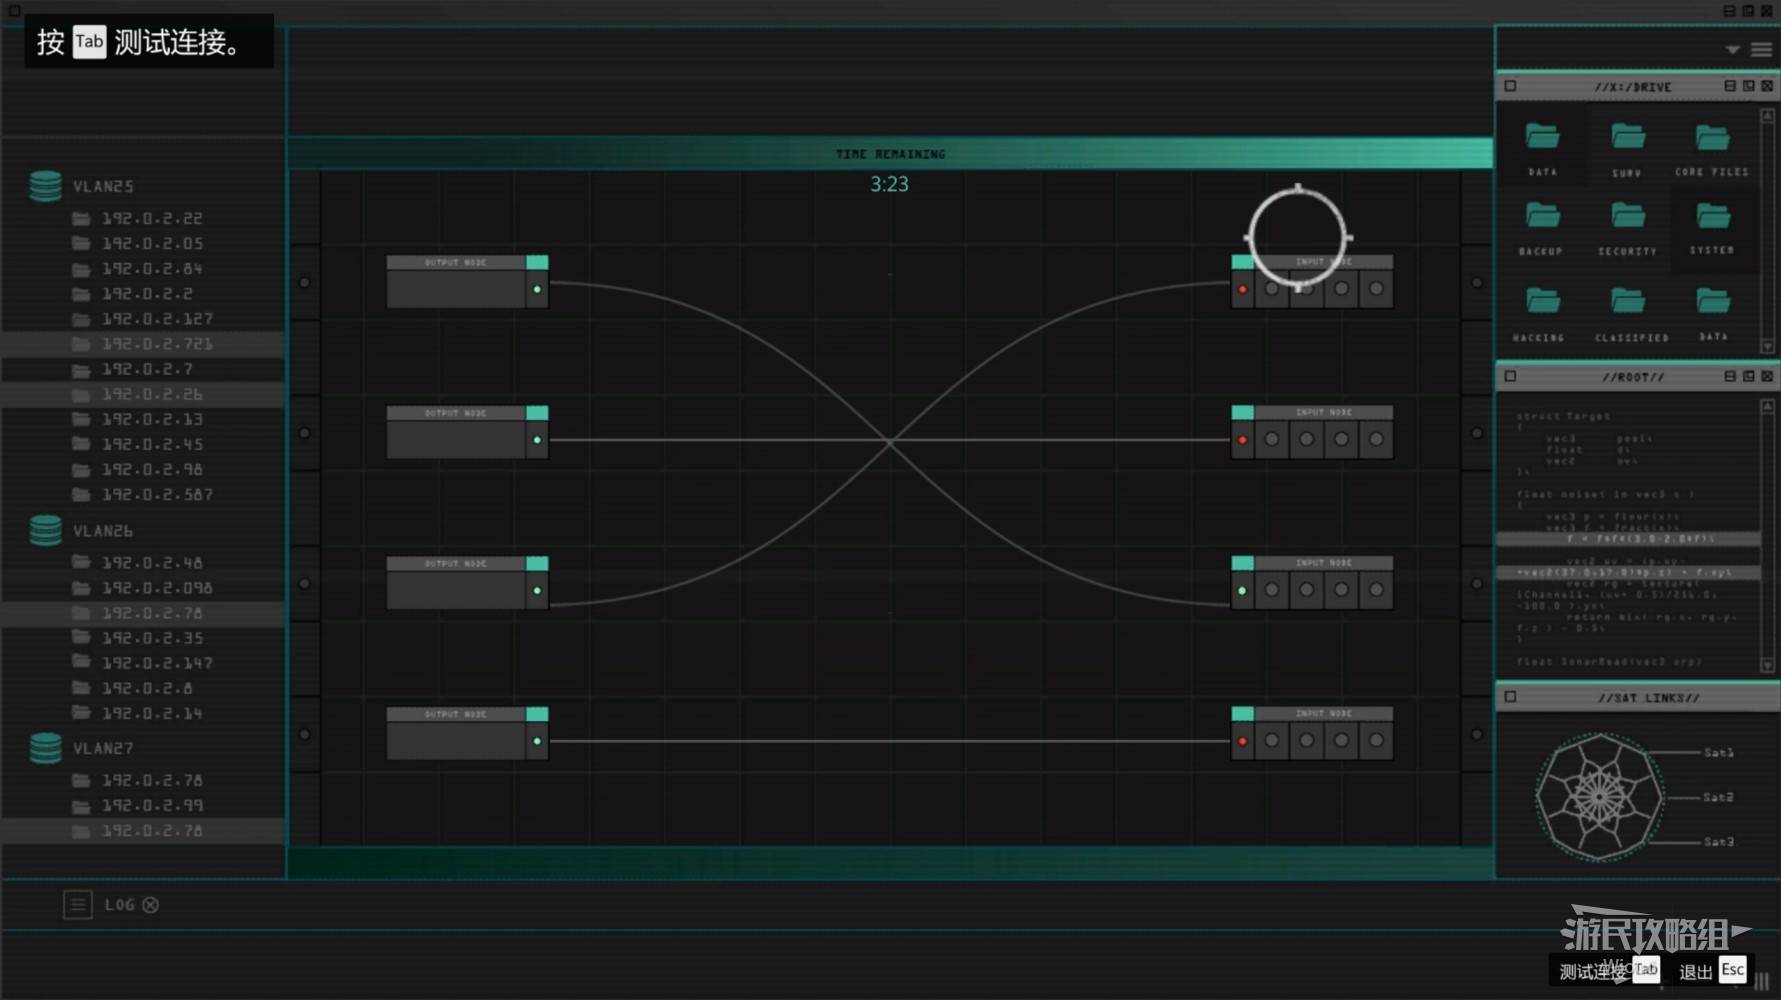Expand the VLAN26 tree label
Screen dimensions: 1781x1000
(103, 530)
